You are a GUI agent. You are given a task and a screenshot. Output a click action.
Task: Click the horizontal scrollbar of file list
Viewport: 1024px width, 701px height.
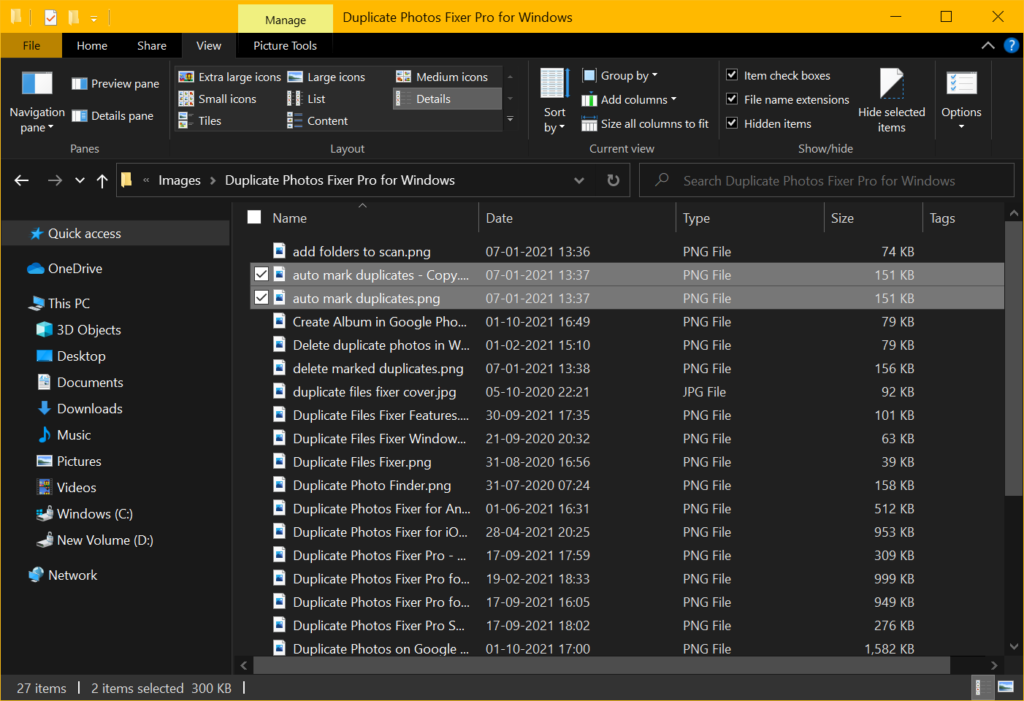click(x=601, y=665)
